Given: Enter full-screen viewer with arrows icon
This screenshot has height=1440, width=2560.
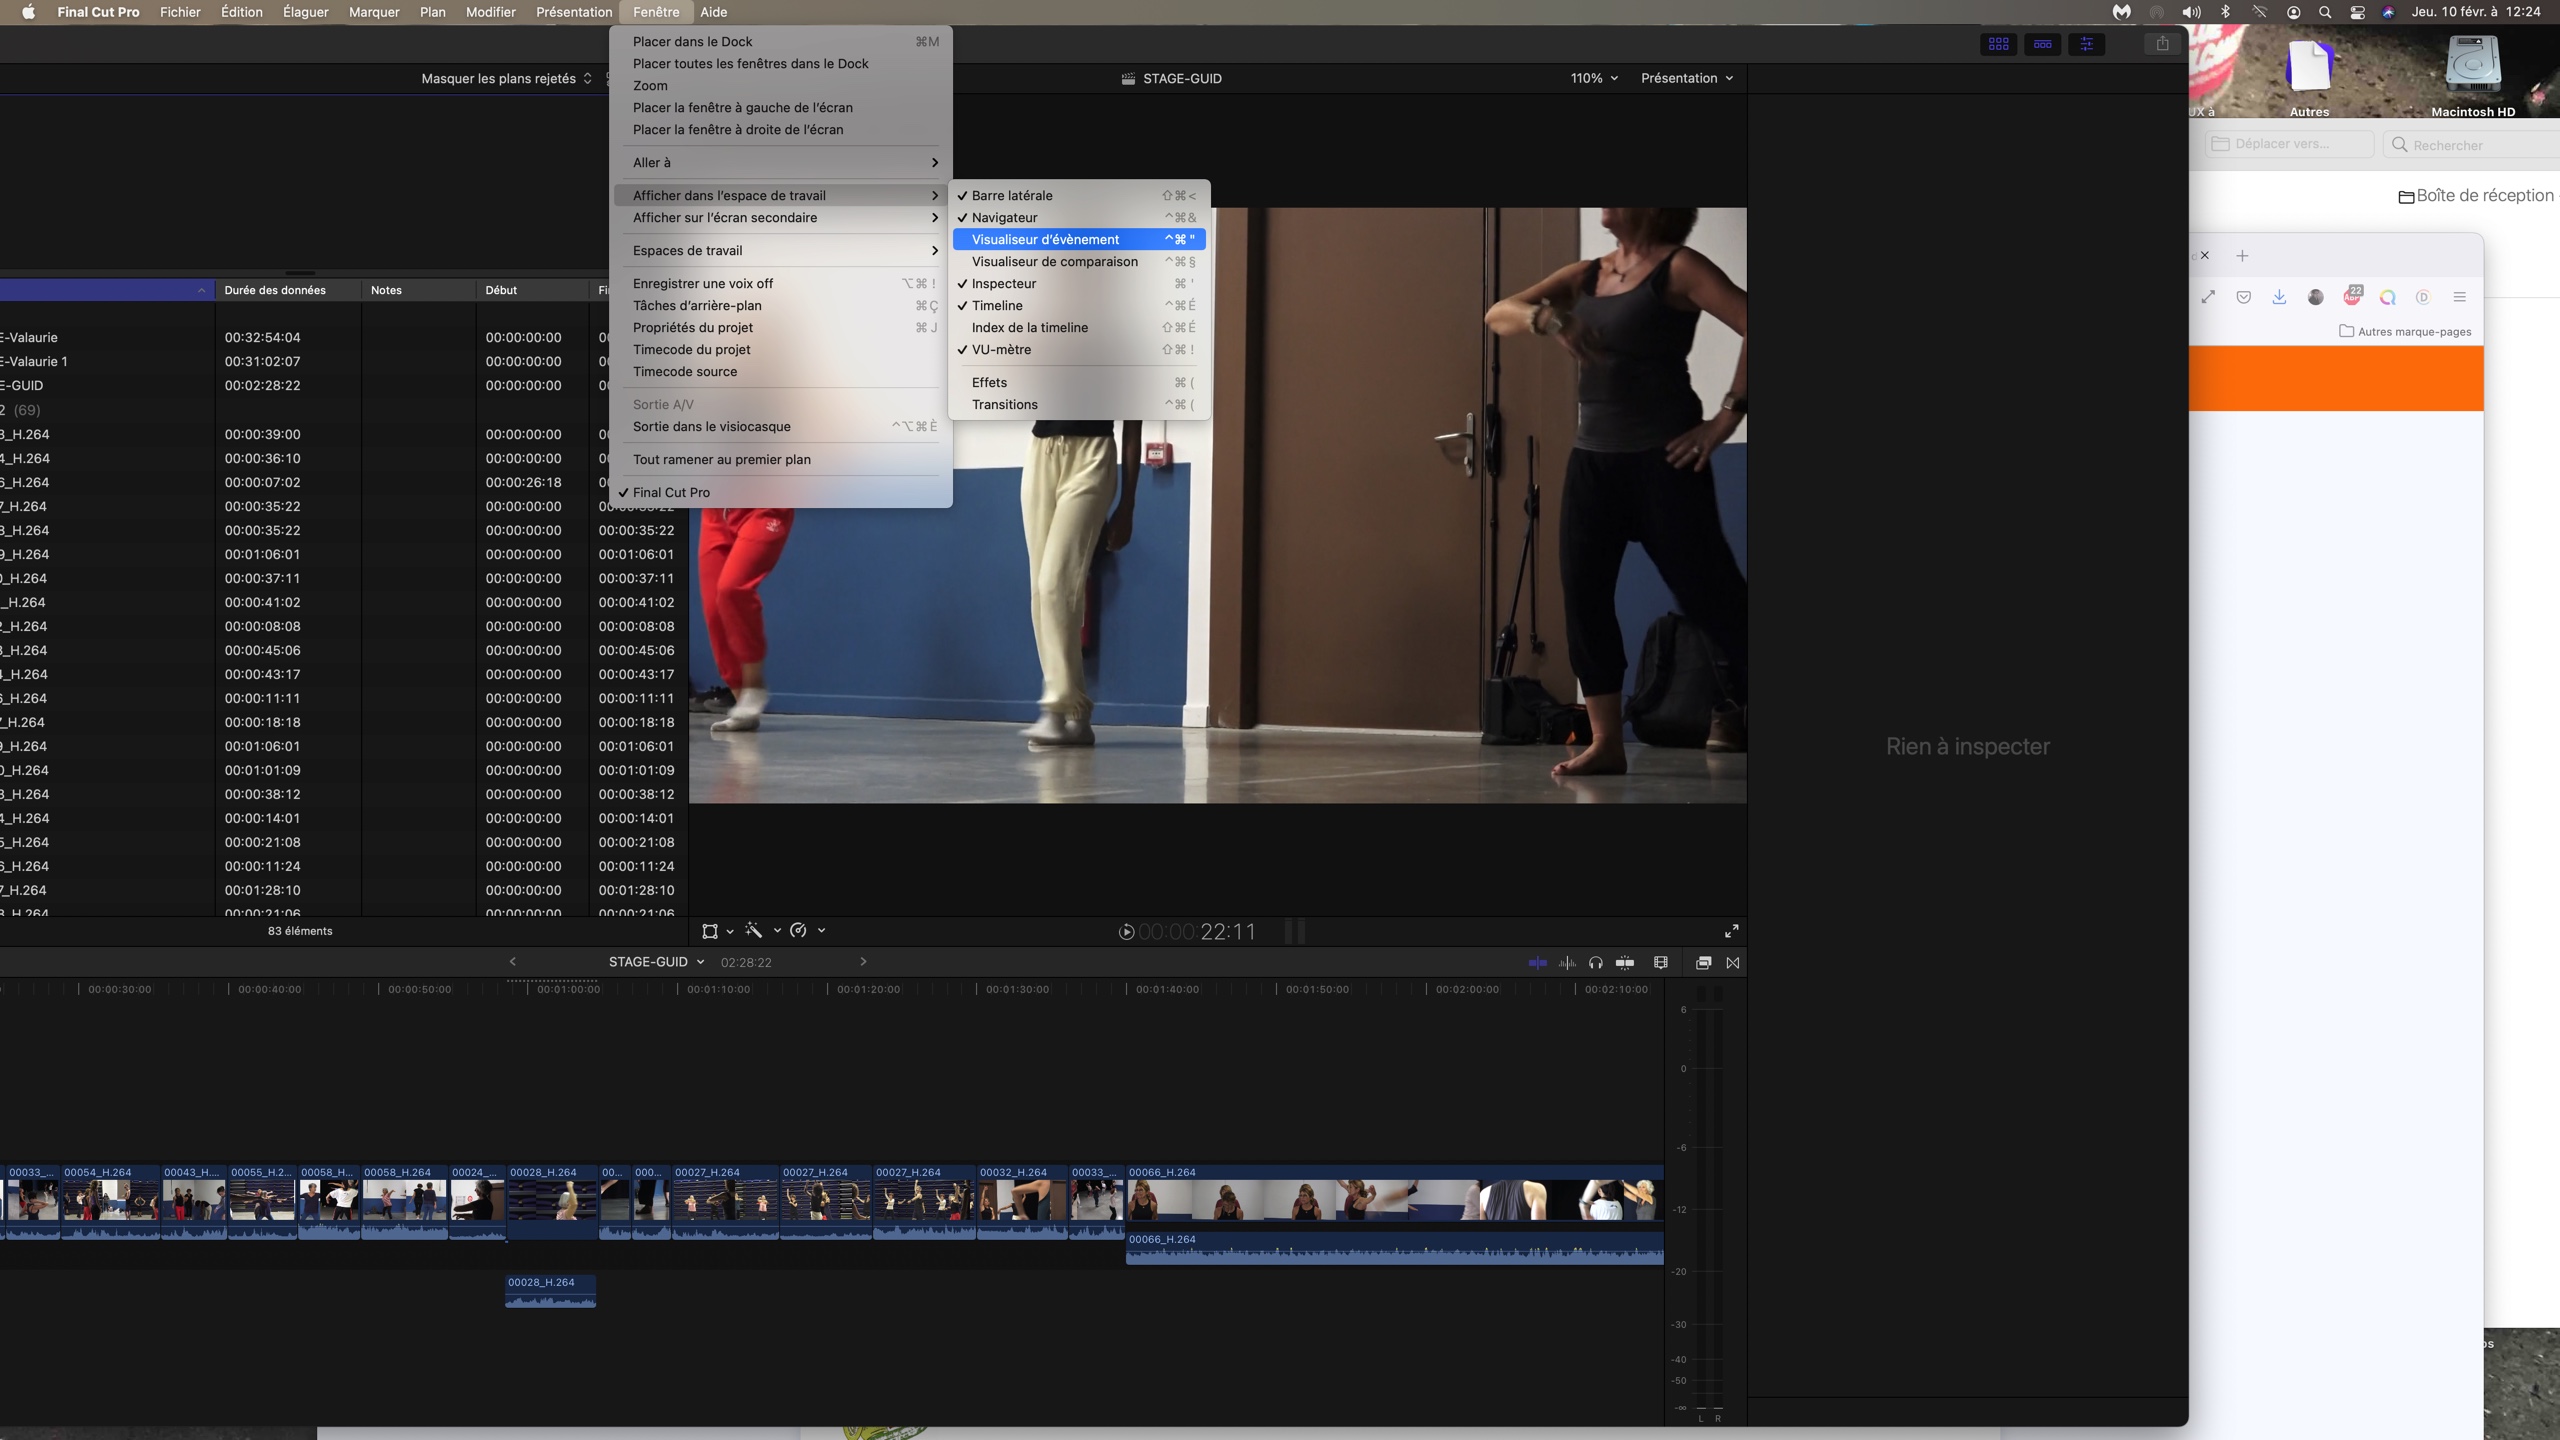Looking at the screenshot, I should pos(1732,931).
